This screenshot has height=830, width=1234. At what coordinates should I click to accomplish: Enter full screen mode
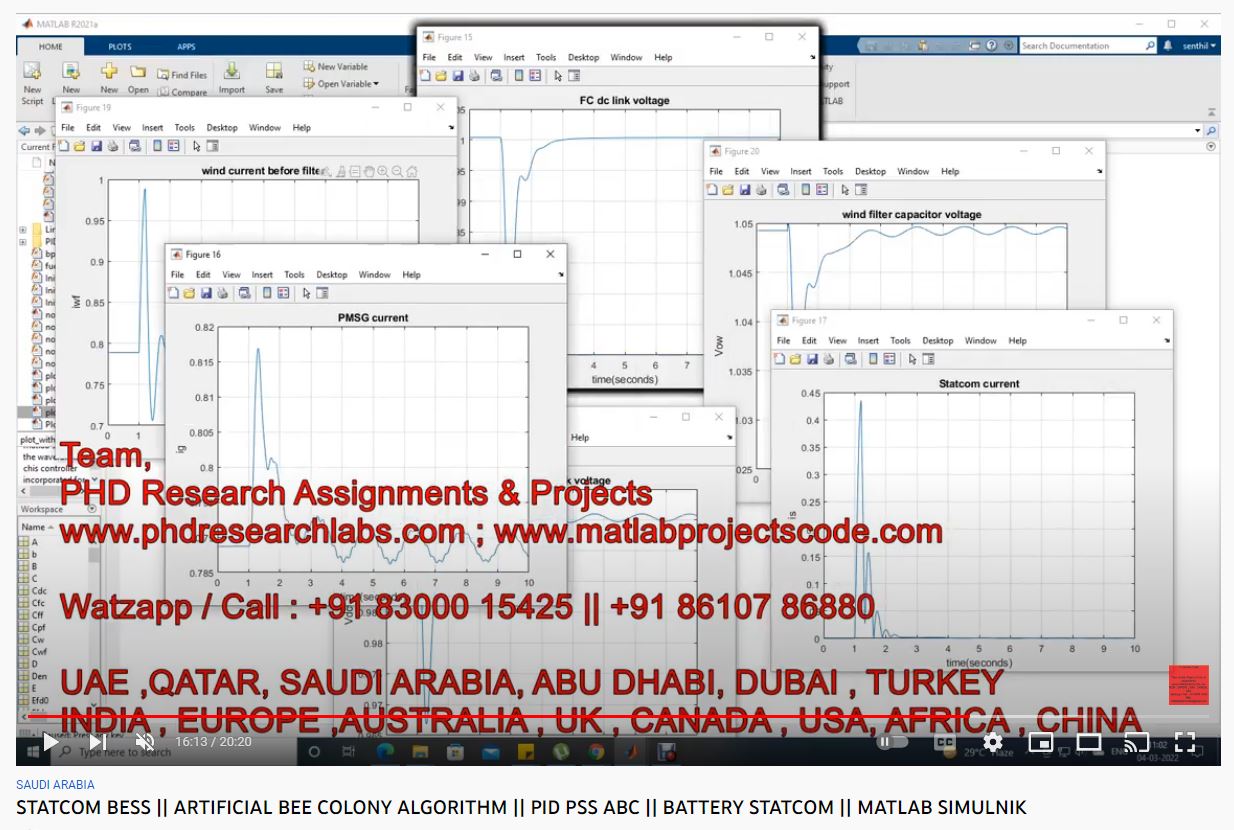click(1185, 742)
